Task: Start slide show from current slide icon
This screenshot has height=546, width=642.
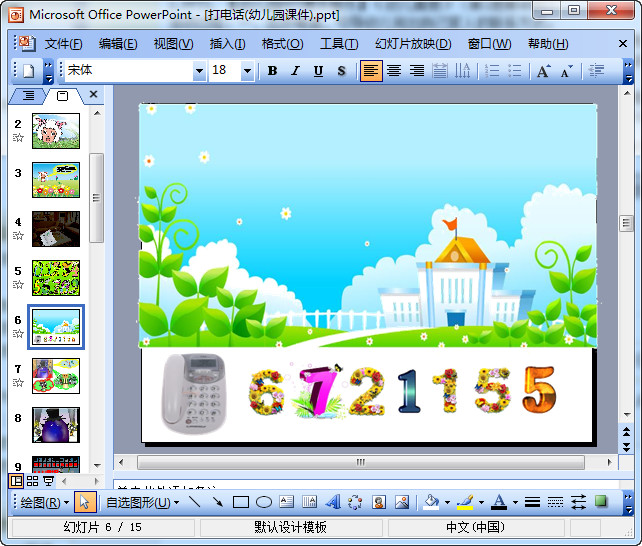Action: 49,481
